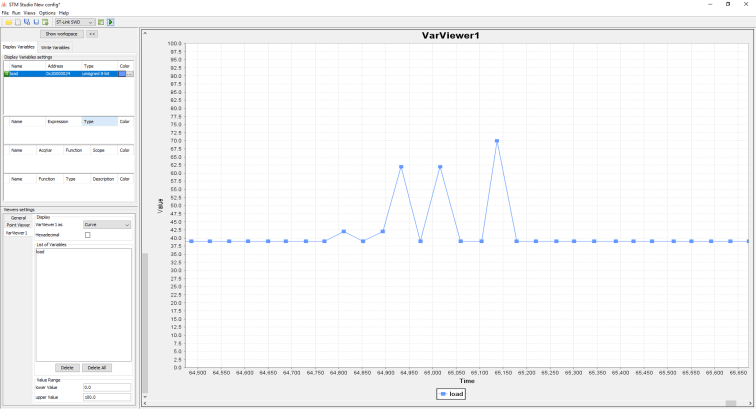Open the Run menu
Image resolution: width=756 pixels, height=409 pixels.
(18, 12)
